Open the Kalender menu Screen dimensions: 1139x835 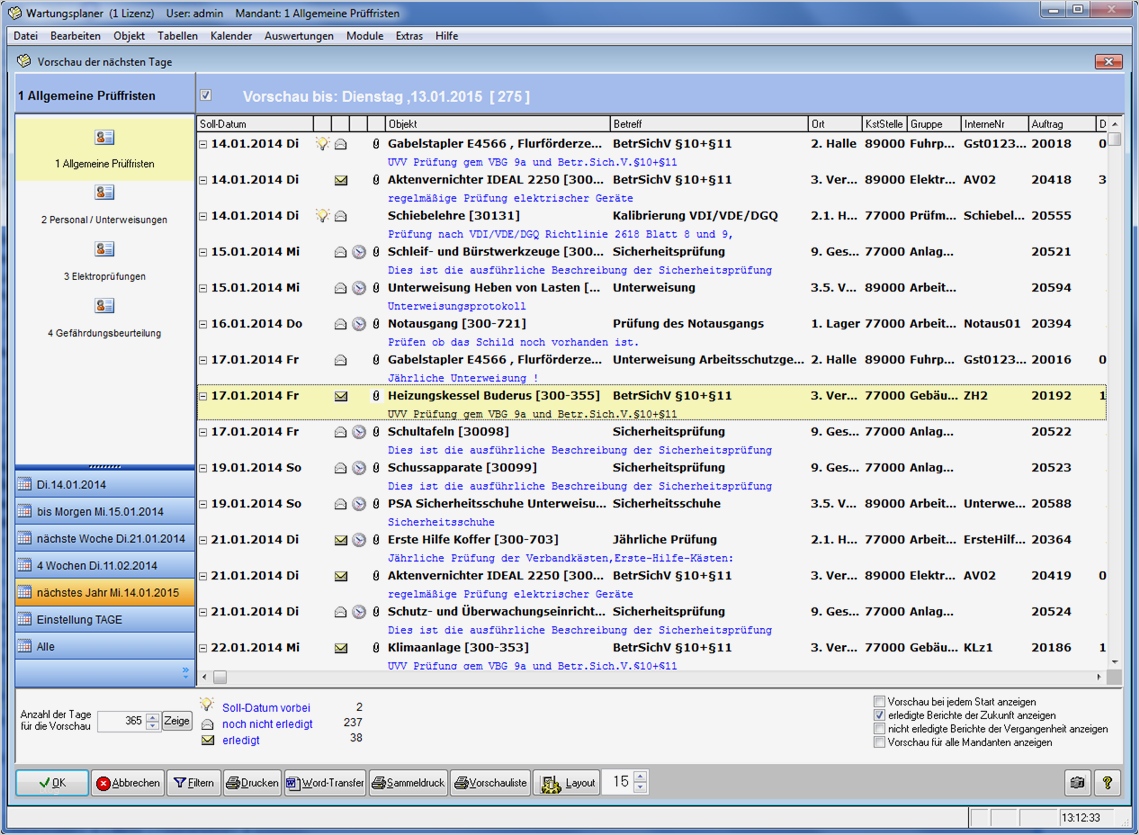[x=231, y=35]
